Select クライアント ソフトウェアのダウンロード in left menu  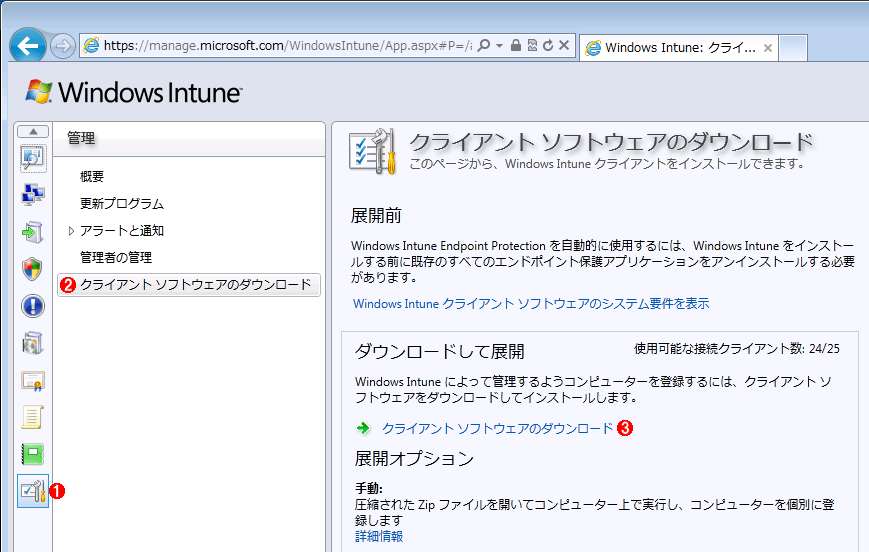pyautogui.click(x=189, y=285)
